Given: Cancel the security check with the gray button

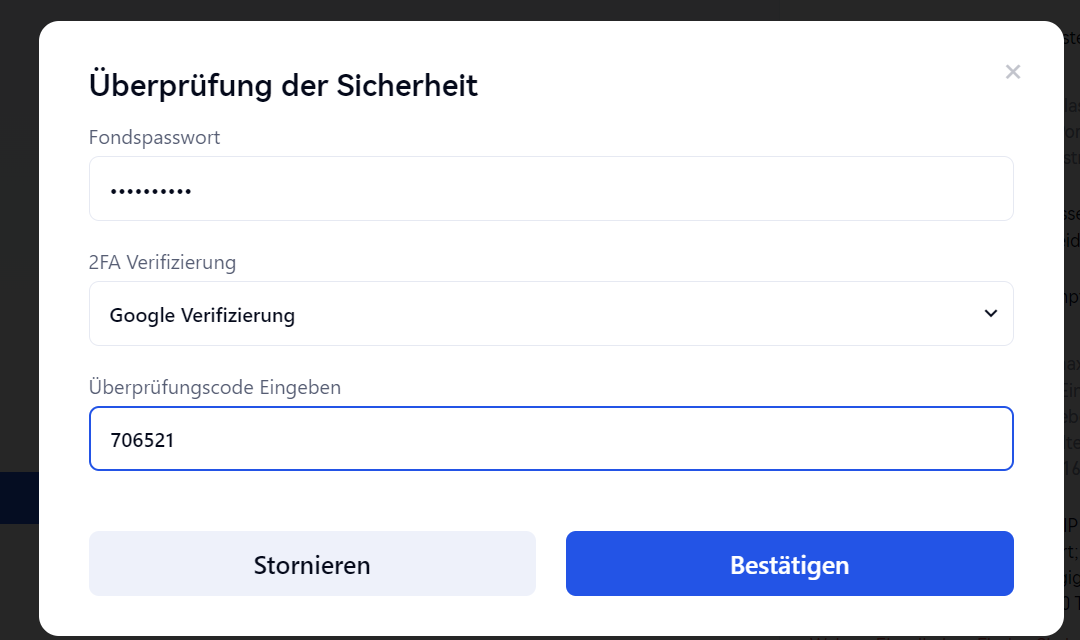Looking at the screenshot, I should point(312,564).
